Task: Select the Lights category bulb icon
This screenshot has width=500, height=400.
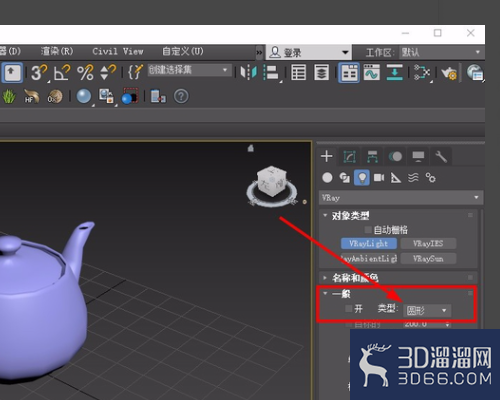Action: coord(362,178)
